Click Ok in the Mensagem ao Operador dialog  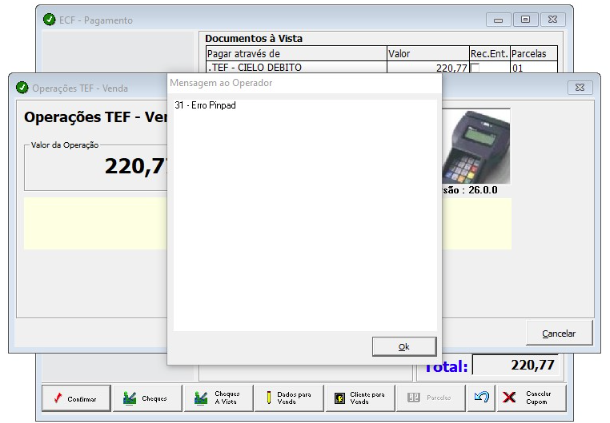(x=404, y=346)
